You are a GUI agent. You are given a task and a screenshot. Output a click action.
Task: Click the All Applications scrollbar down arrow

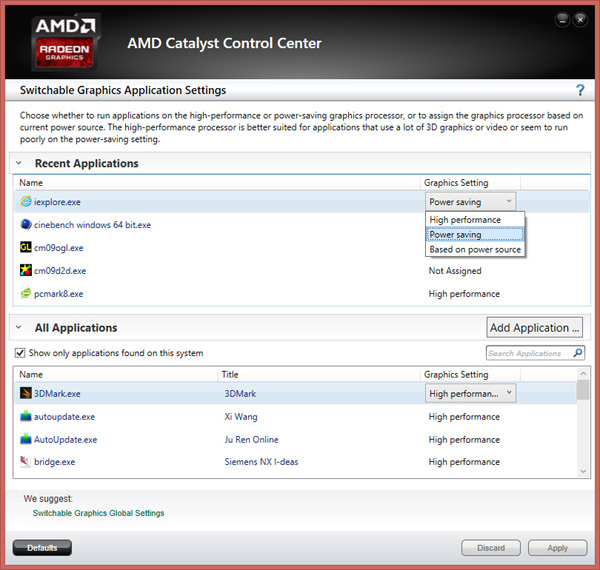(583, 471)
